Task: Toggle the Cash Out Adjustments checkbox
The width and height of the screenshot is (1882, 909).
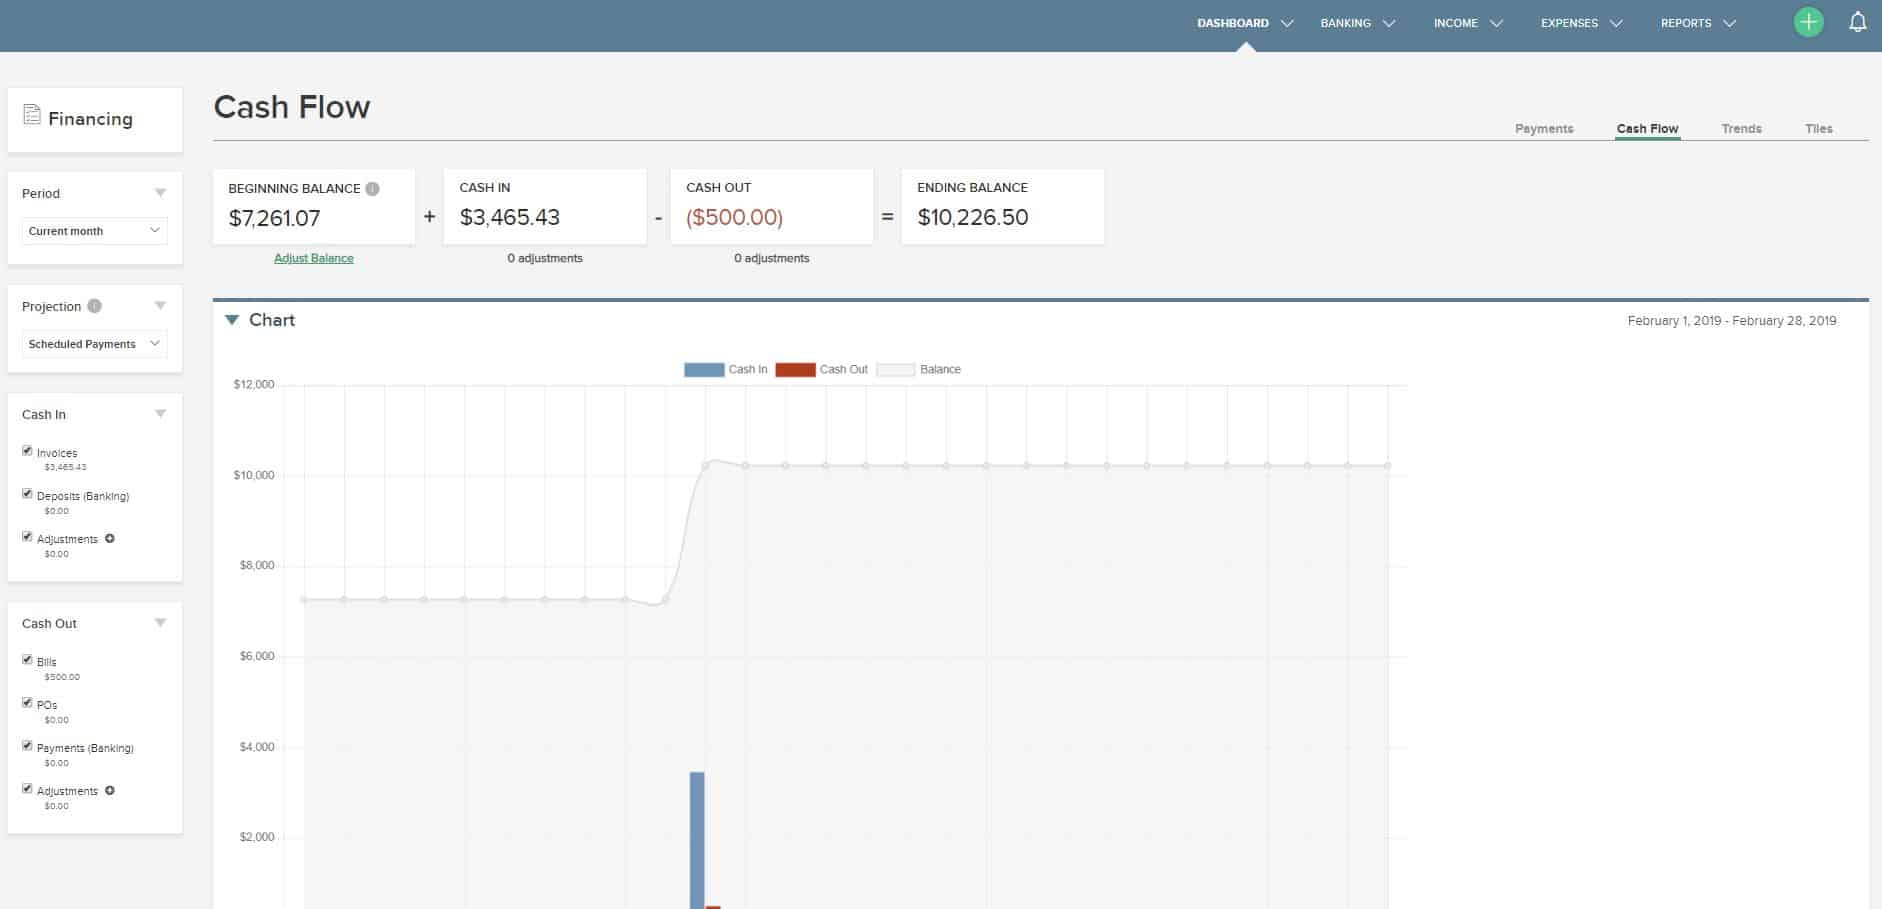Action: click(27, 789)
